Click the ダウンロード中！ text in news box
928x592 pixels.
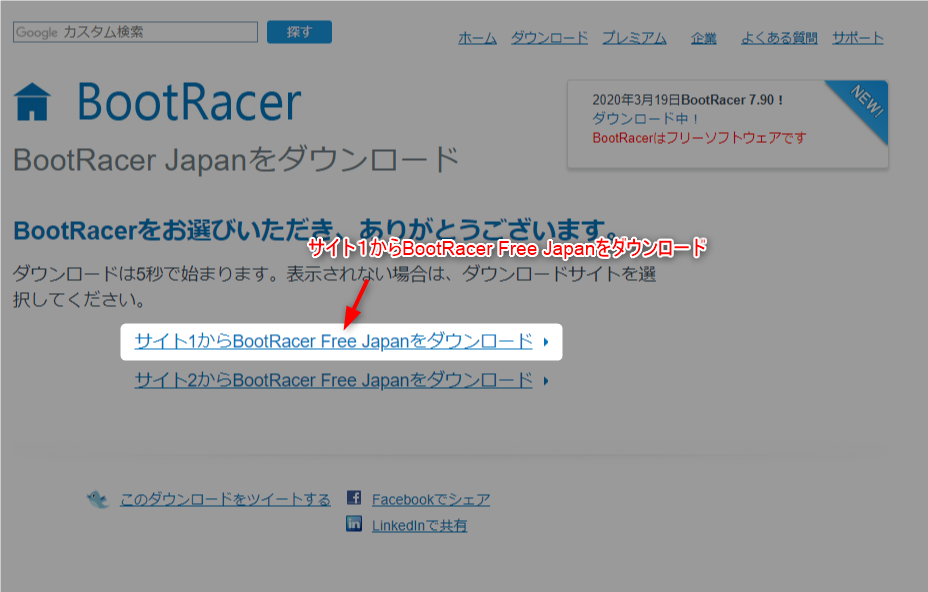pyautogui.click(x=646, y=119)
